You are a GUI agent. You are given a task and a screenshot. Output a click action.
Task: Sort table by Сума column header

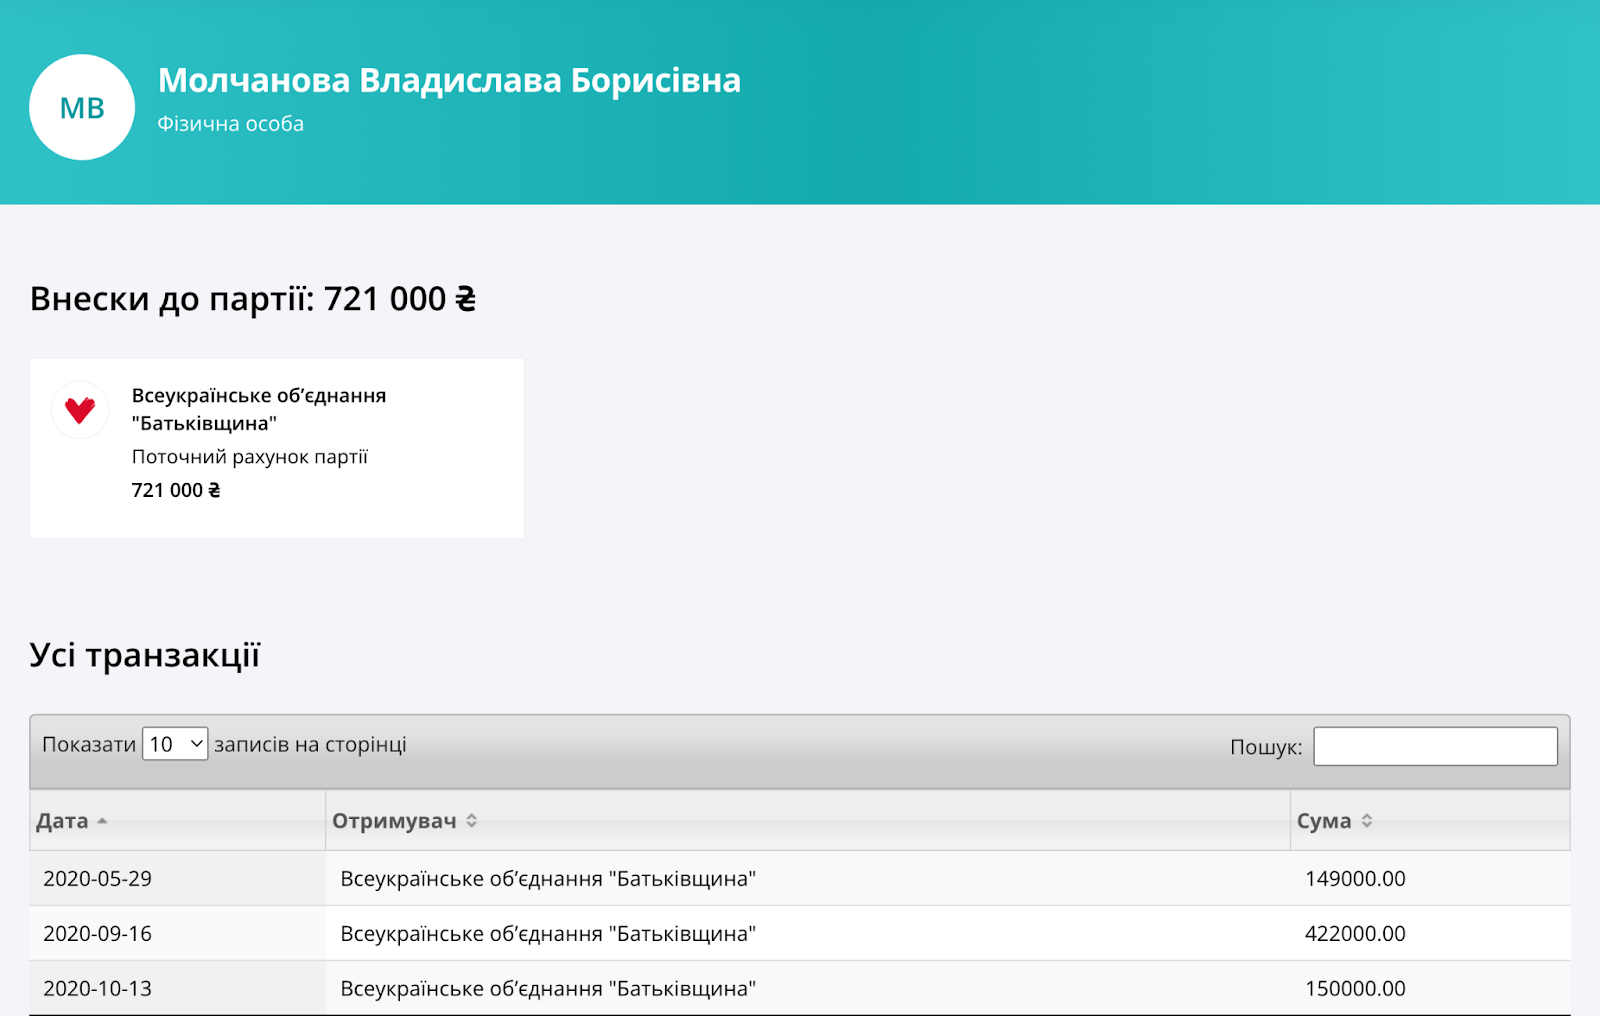(1430, 821)
